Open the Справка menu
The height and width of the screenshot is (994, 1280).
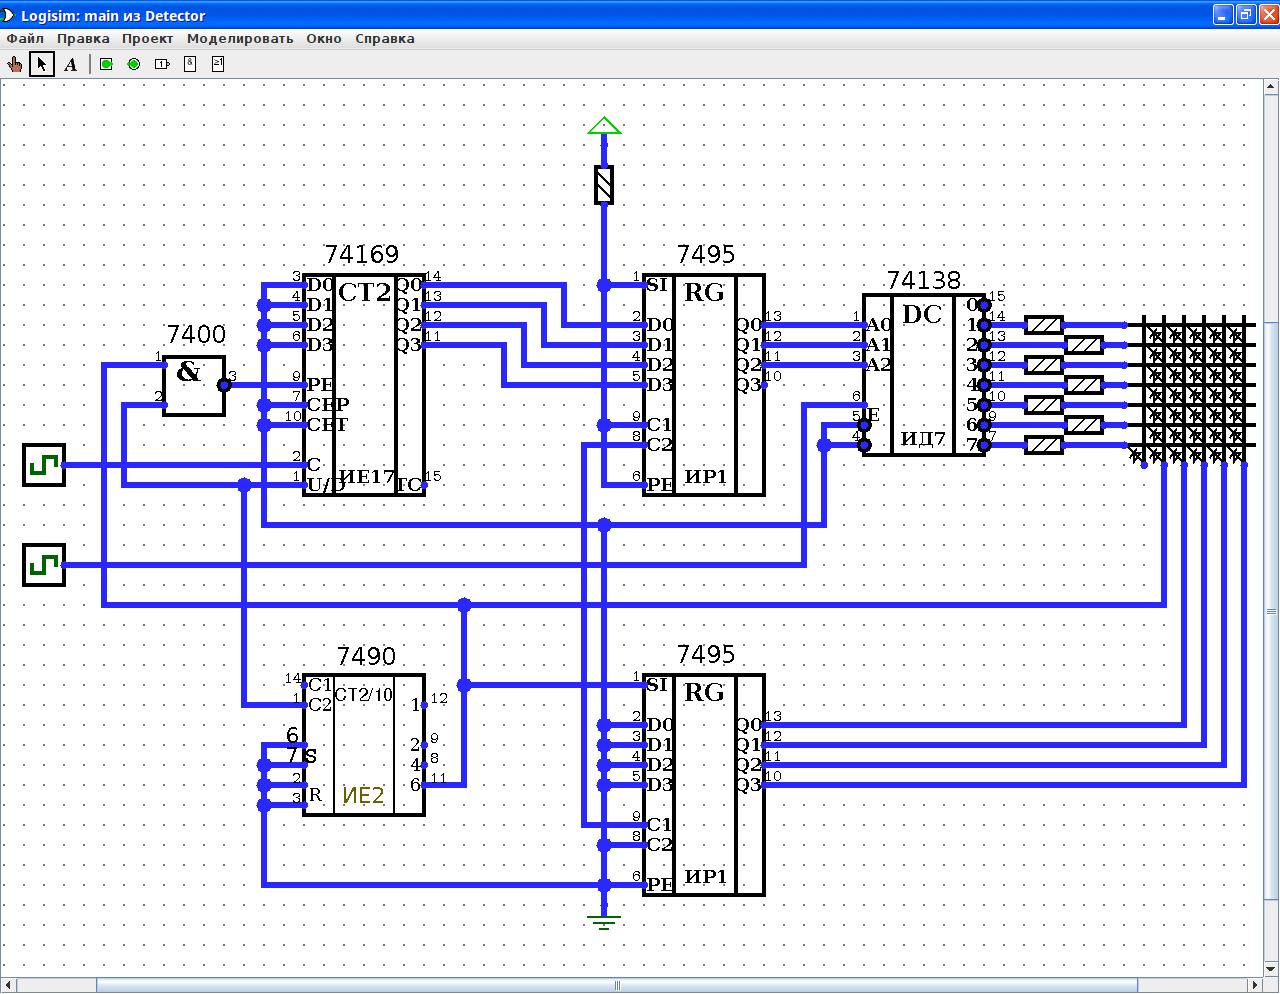[385, 39]
